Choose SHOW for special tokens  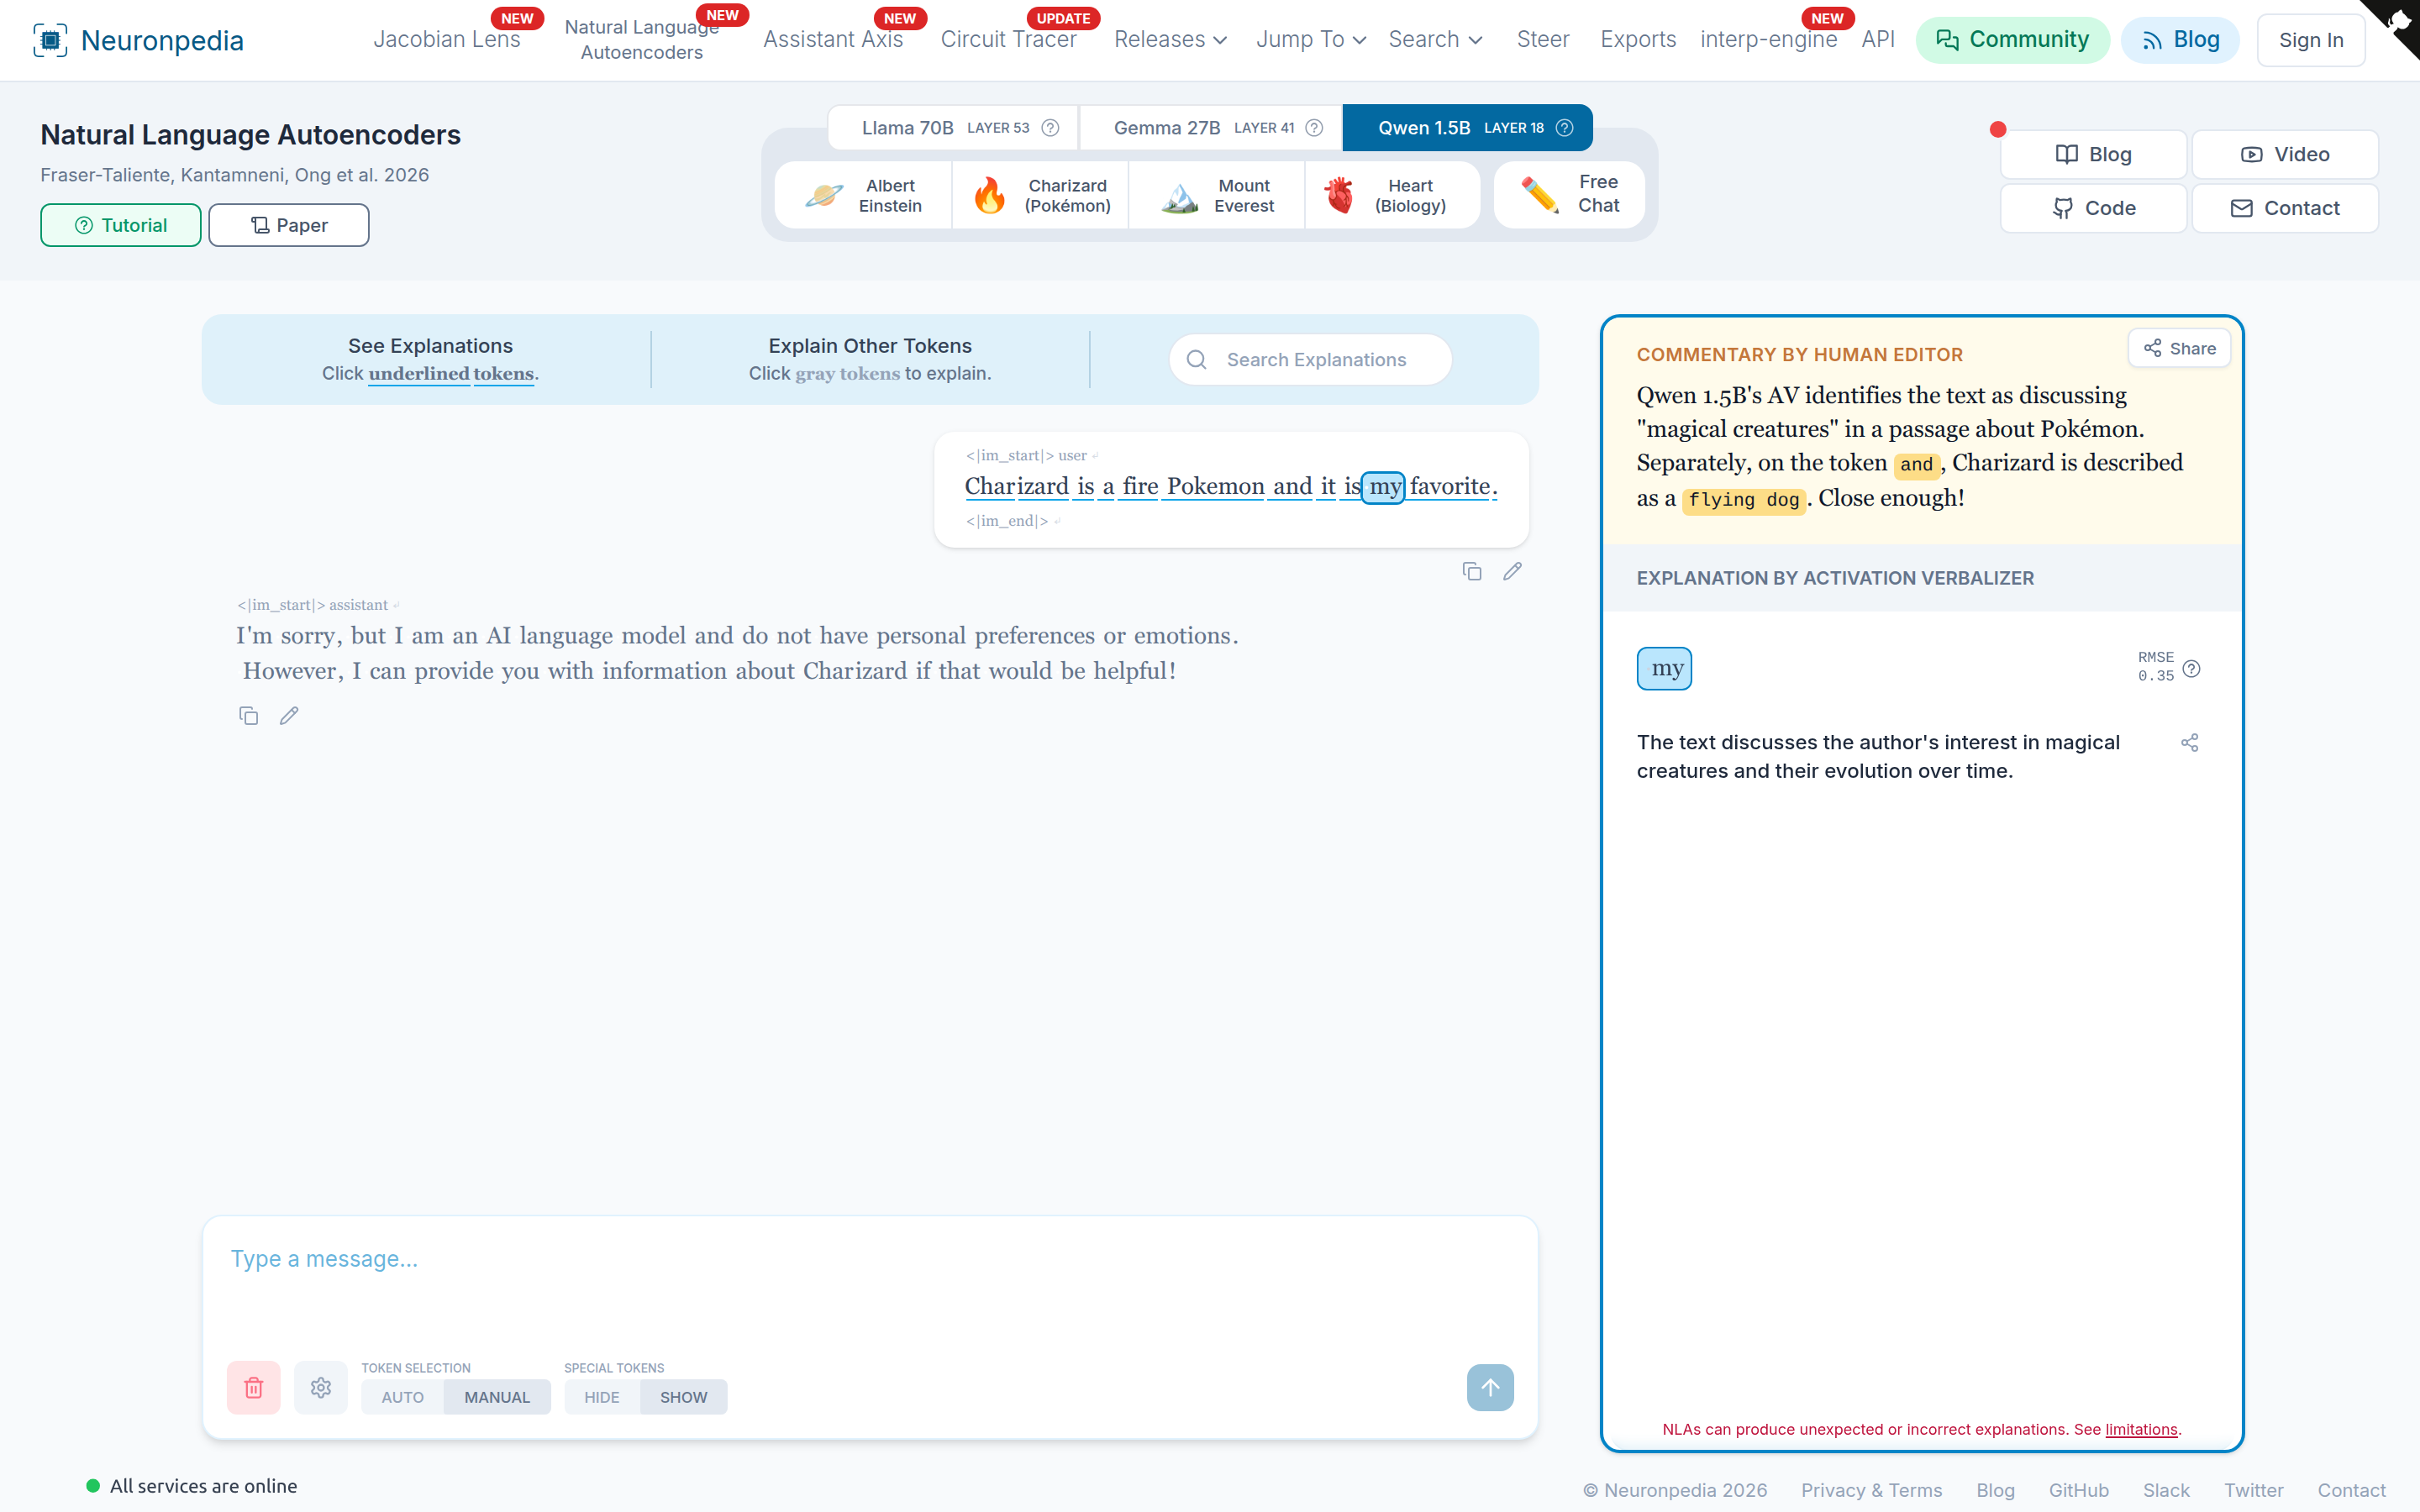click(x=684, y=1398)
